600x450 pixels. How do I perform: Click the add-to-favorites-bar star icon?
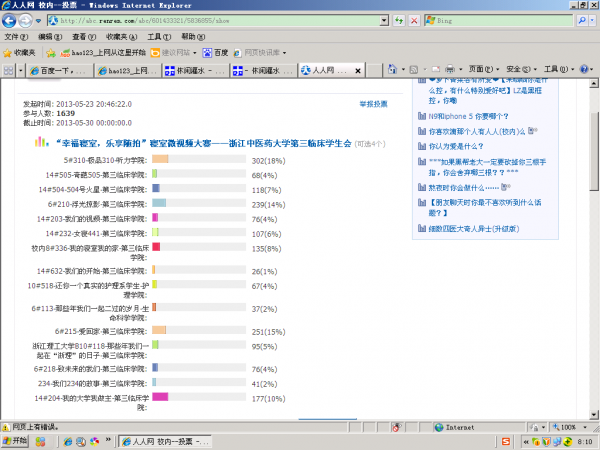pyautogui.click(x=51, y=53)
